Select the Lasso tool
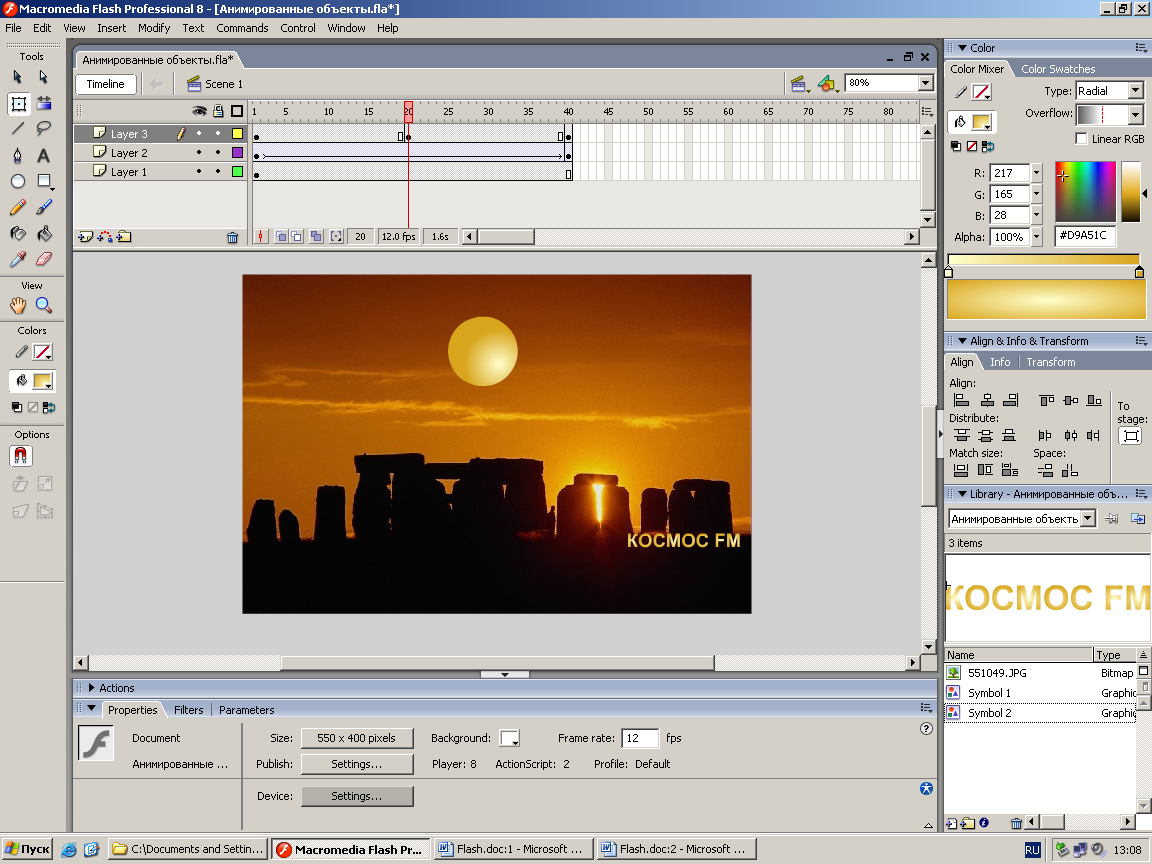 click(x=44, y=129)
